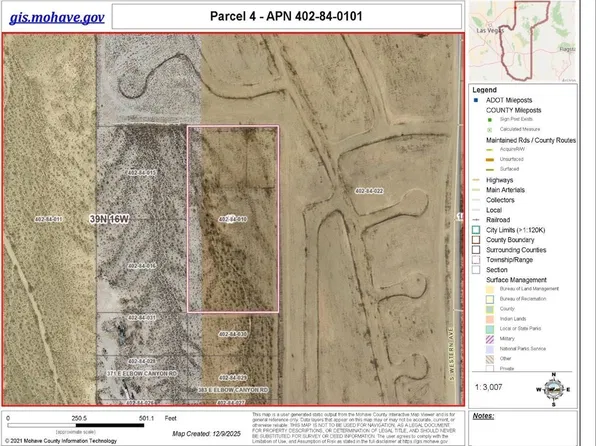Click parcel label 402-84-011
This screenshot has width=596, height=446.
(48, 219)
